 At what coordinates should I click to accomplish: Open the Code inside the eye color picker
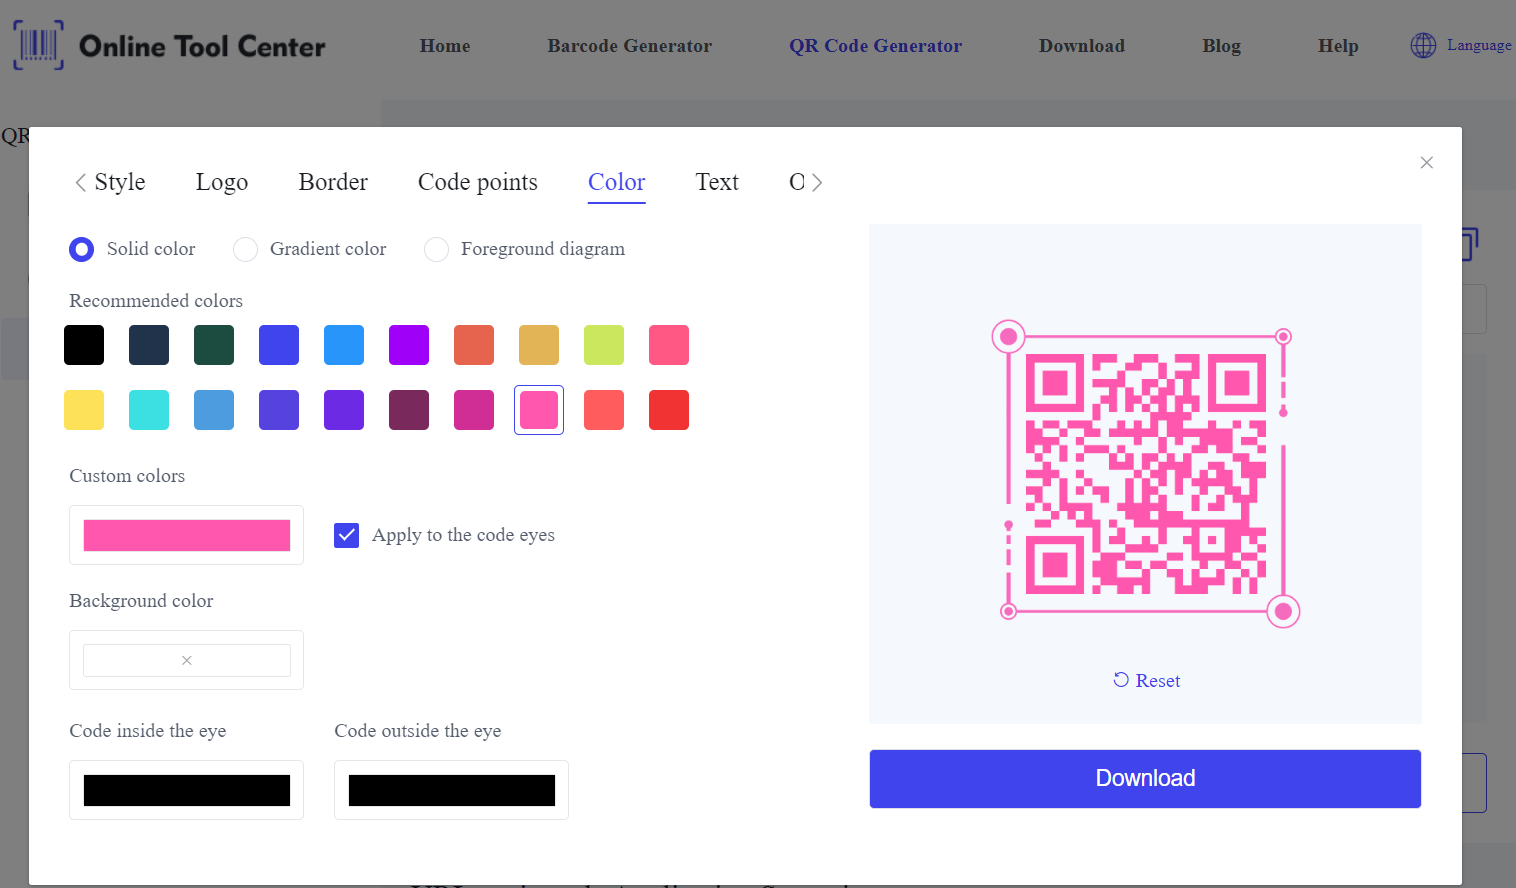coord(187,790)
